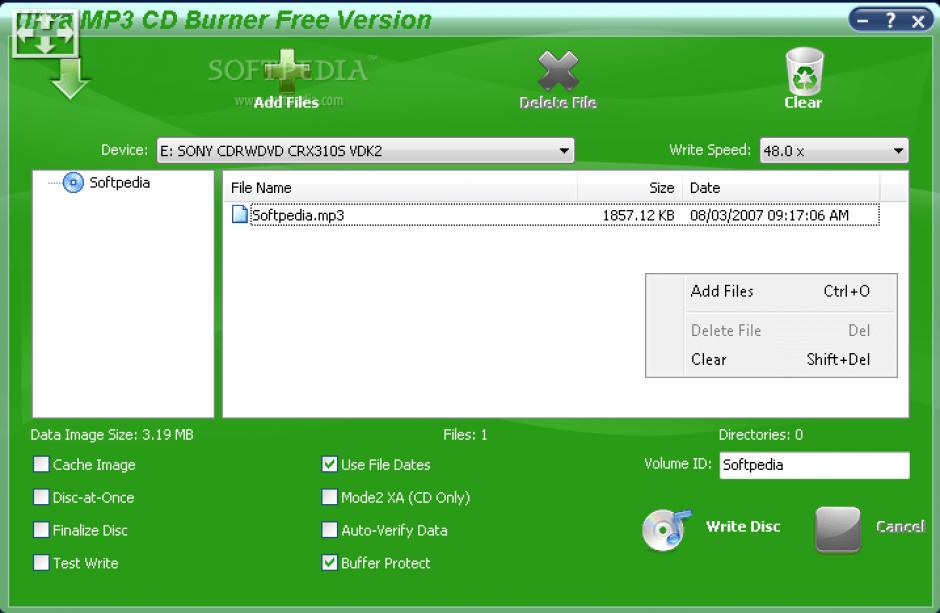This screenshot has width=940, height=613.
Task: Sort by Date column header
Action: [781, 188]
